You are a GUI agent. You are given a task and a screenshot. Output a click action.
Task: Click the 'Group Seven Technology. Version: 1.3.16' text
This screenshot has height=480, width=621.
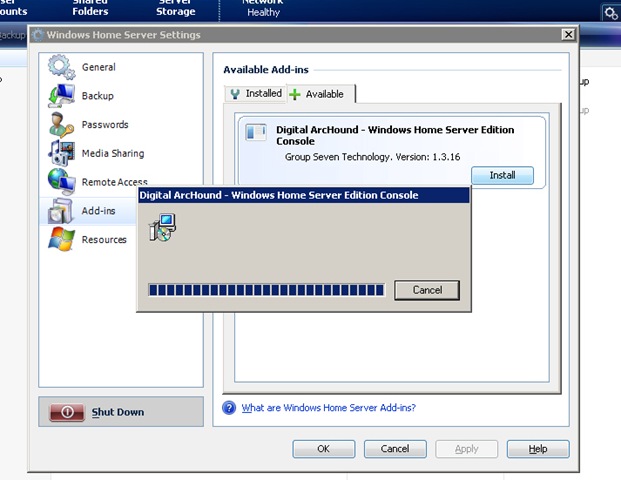(x=372, y=157)
